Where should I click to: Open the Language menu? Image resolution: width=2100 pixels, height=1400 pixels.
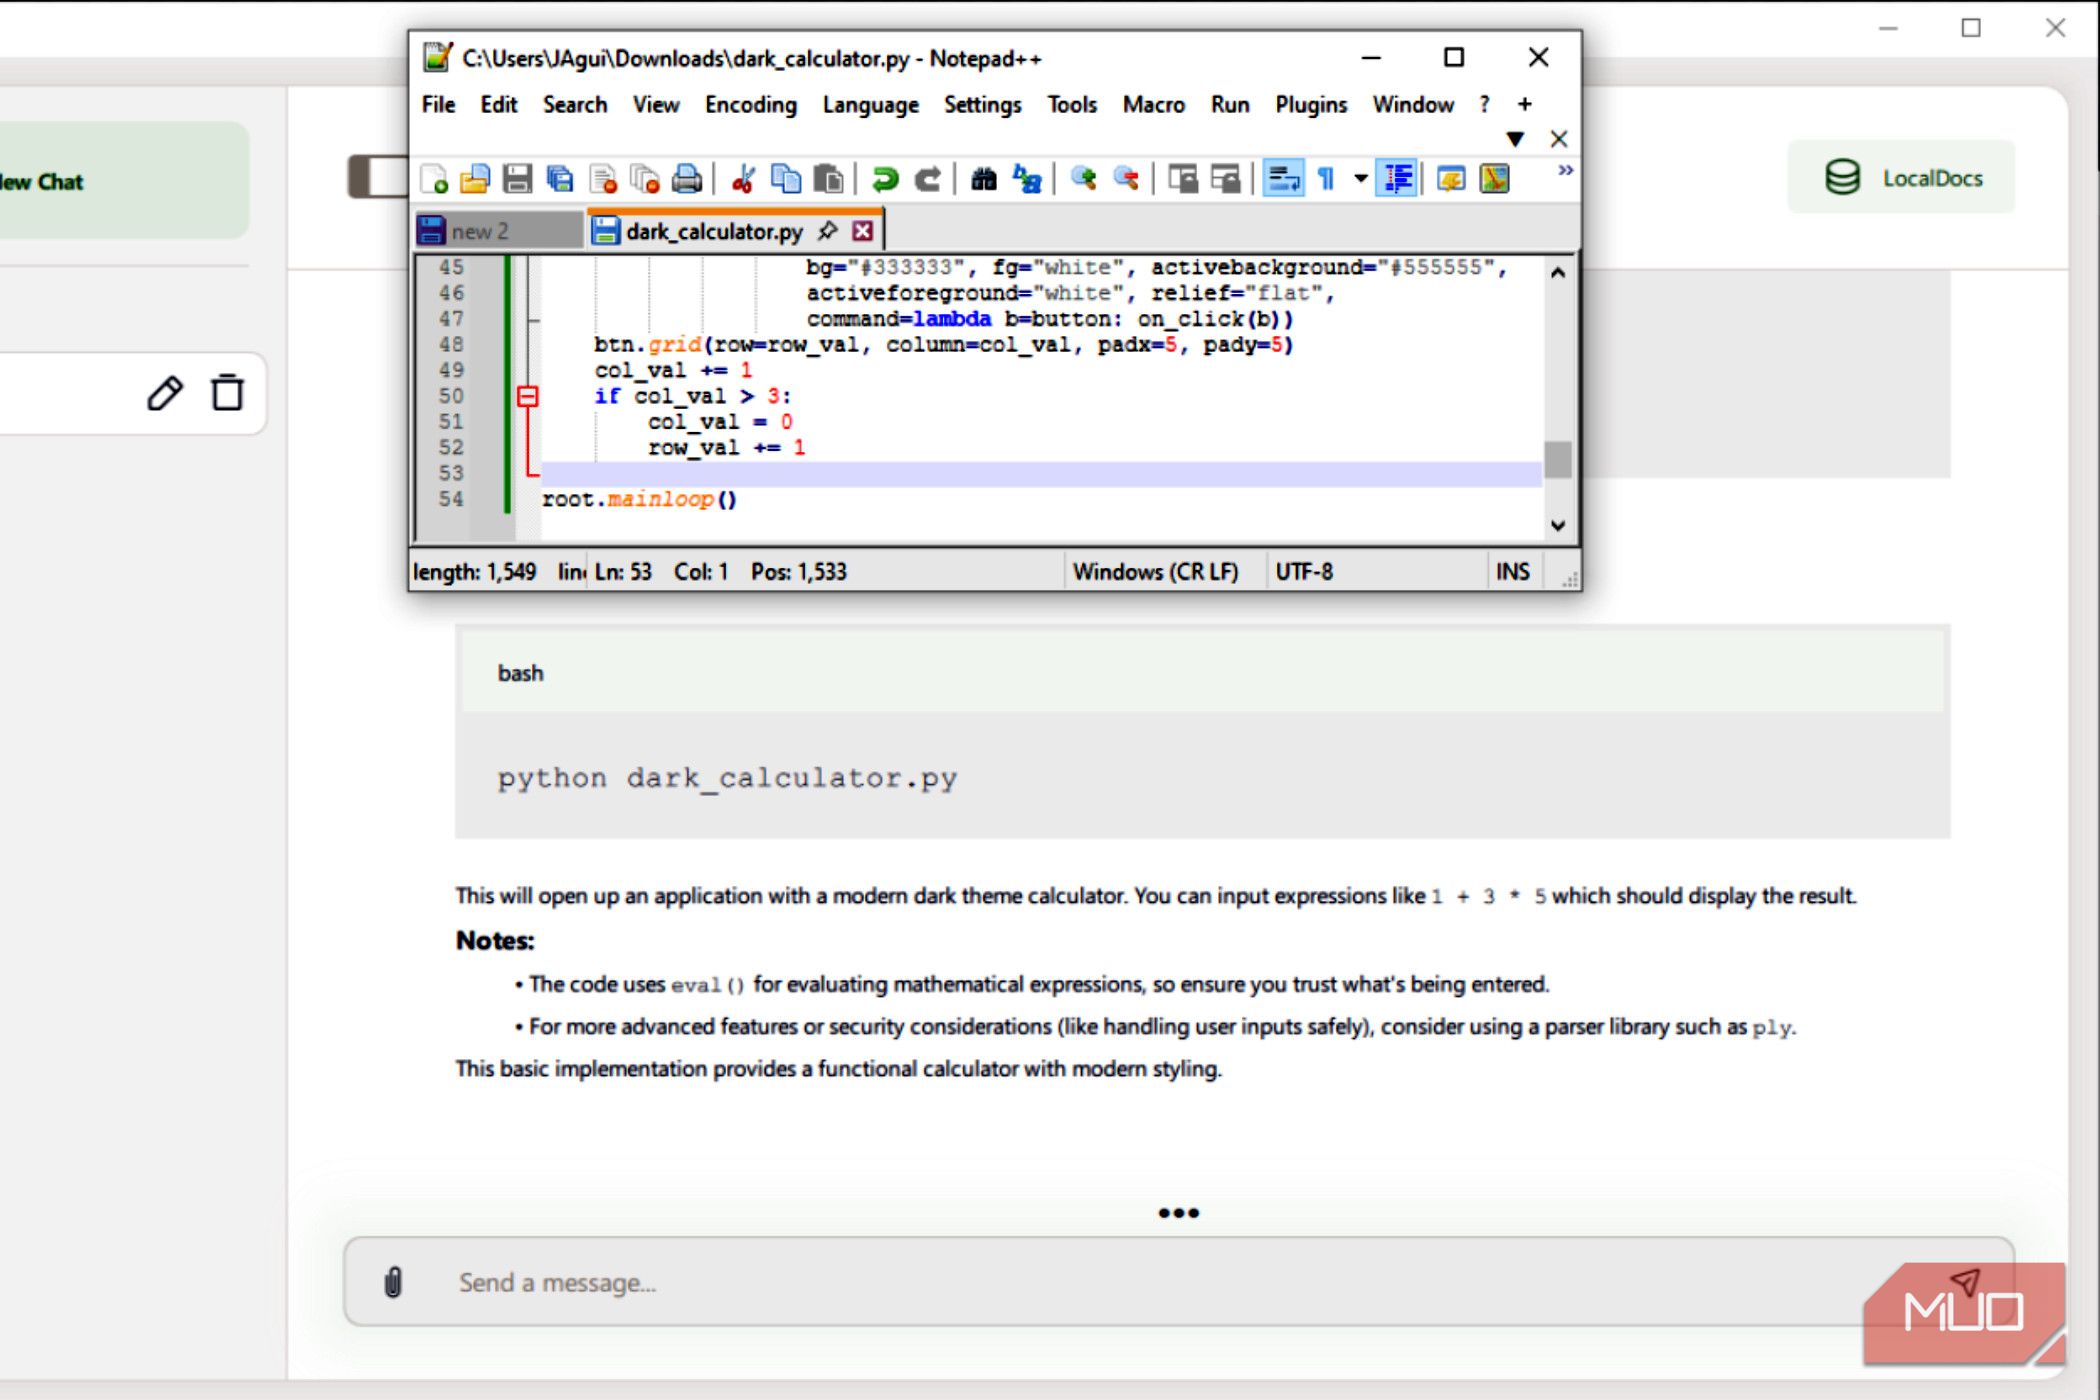(870, 104)
